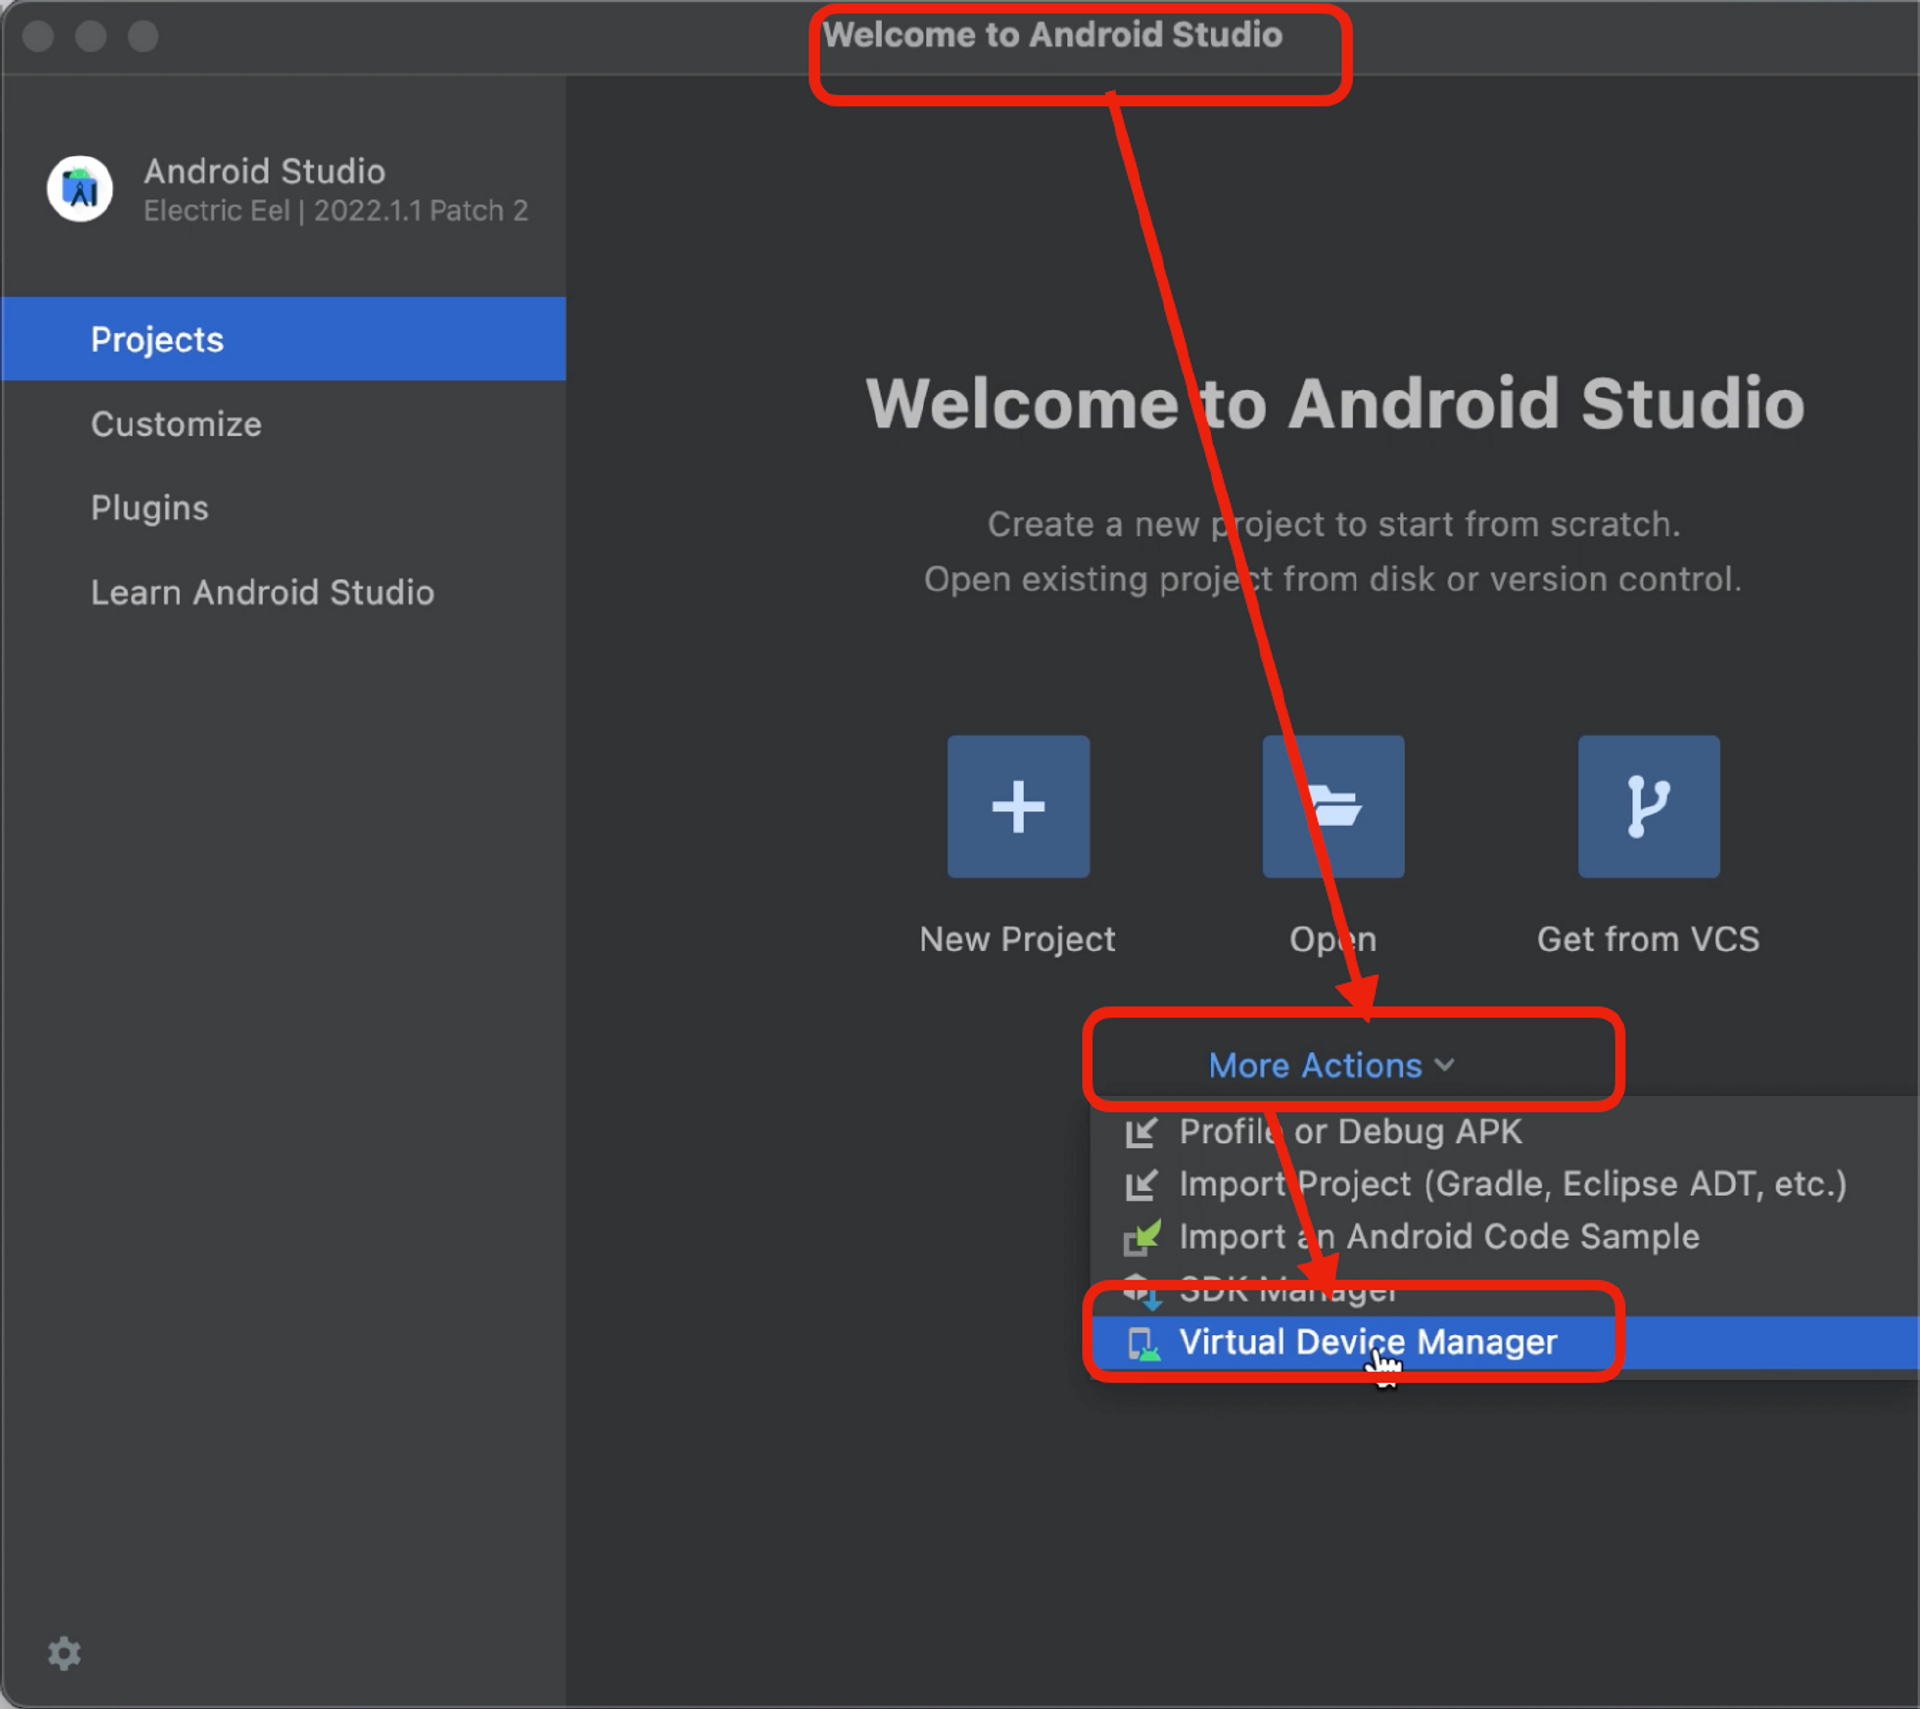Click the window's zoom button
The image size is (1920, 1709).
(x=143, y=36)
